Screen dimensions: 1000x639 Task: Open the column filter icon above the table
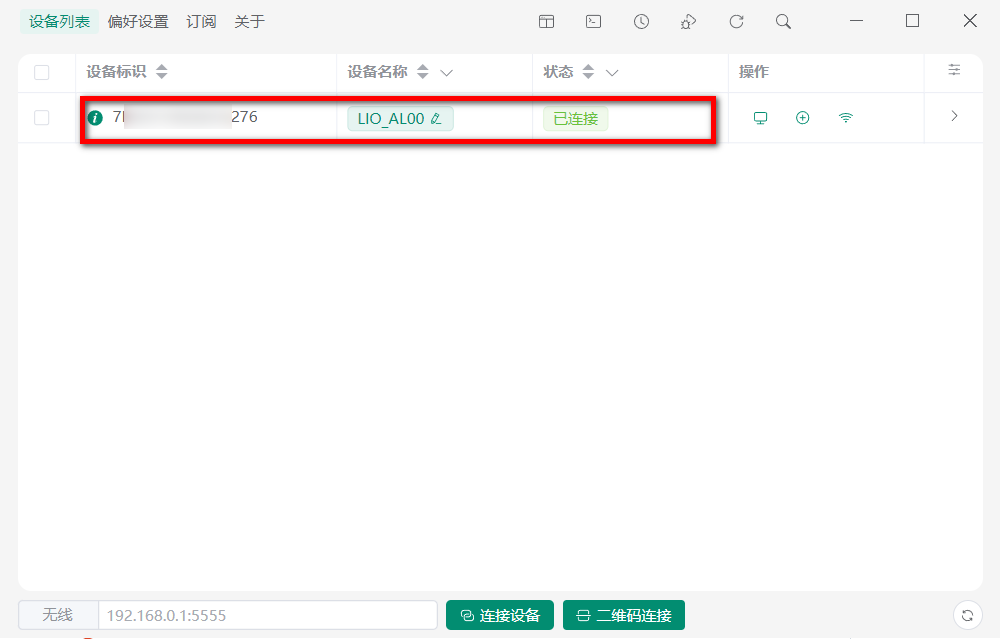954,71
